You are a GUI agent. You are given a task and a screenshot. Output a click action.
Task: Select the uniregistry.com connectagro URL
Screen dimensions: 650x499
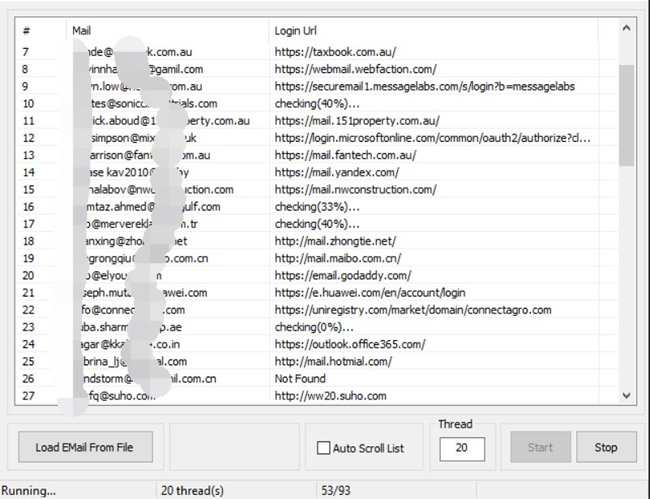(413, 310)
